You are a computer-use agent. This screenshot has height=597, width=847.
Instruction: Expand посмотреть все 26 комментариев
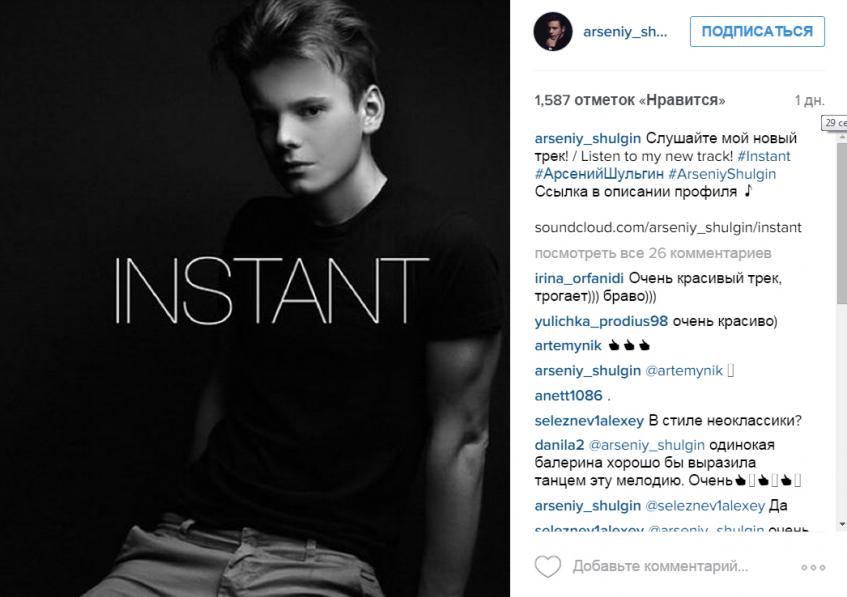coord(653,253)
